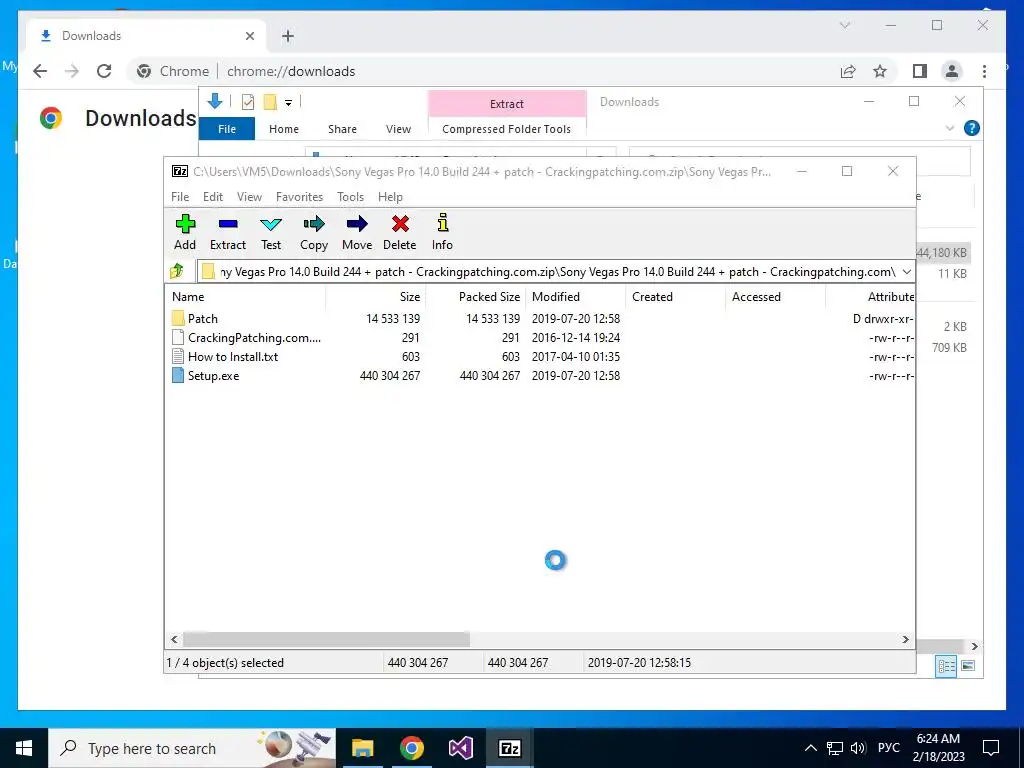Open the 7-Zip Tools menu
This screenshot has height=768, width=1024.
tap(350, 197)
